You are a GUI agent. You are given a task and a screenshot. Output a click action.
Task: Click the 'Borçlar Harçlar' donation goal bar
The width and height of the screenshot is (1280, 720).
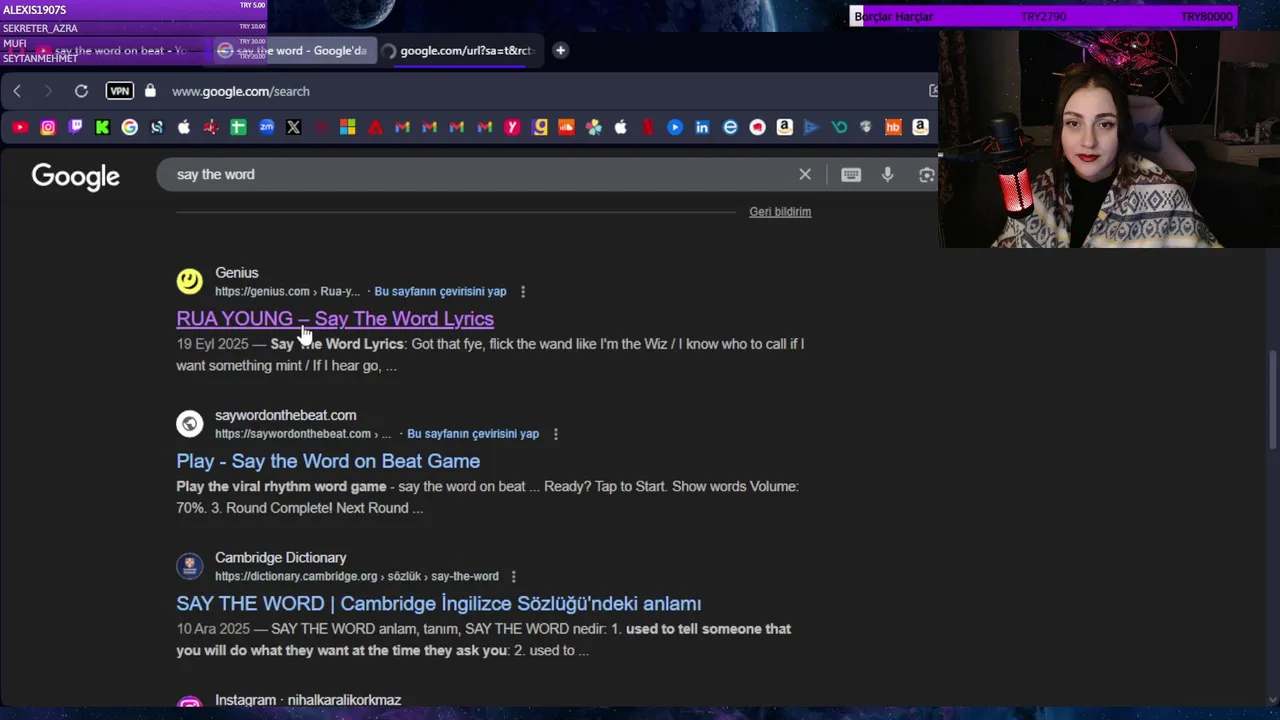(1044, 17)
